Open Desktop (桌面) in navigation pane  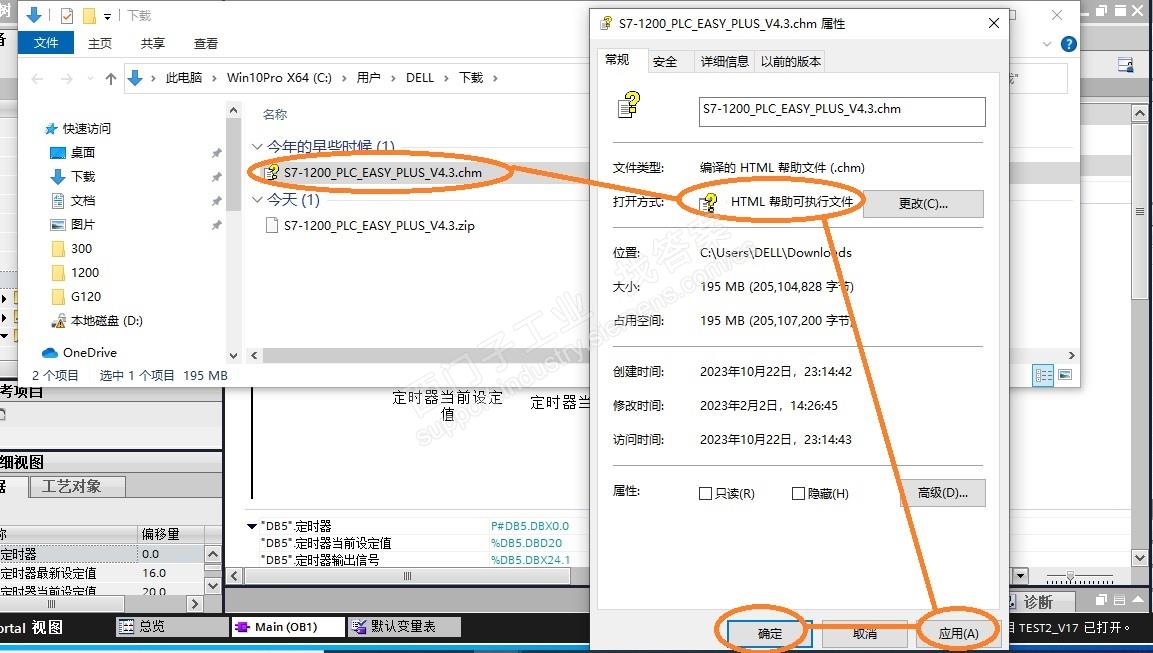pyautogui.click(x=83, y=152)
